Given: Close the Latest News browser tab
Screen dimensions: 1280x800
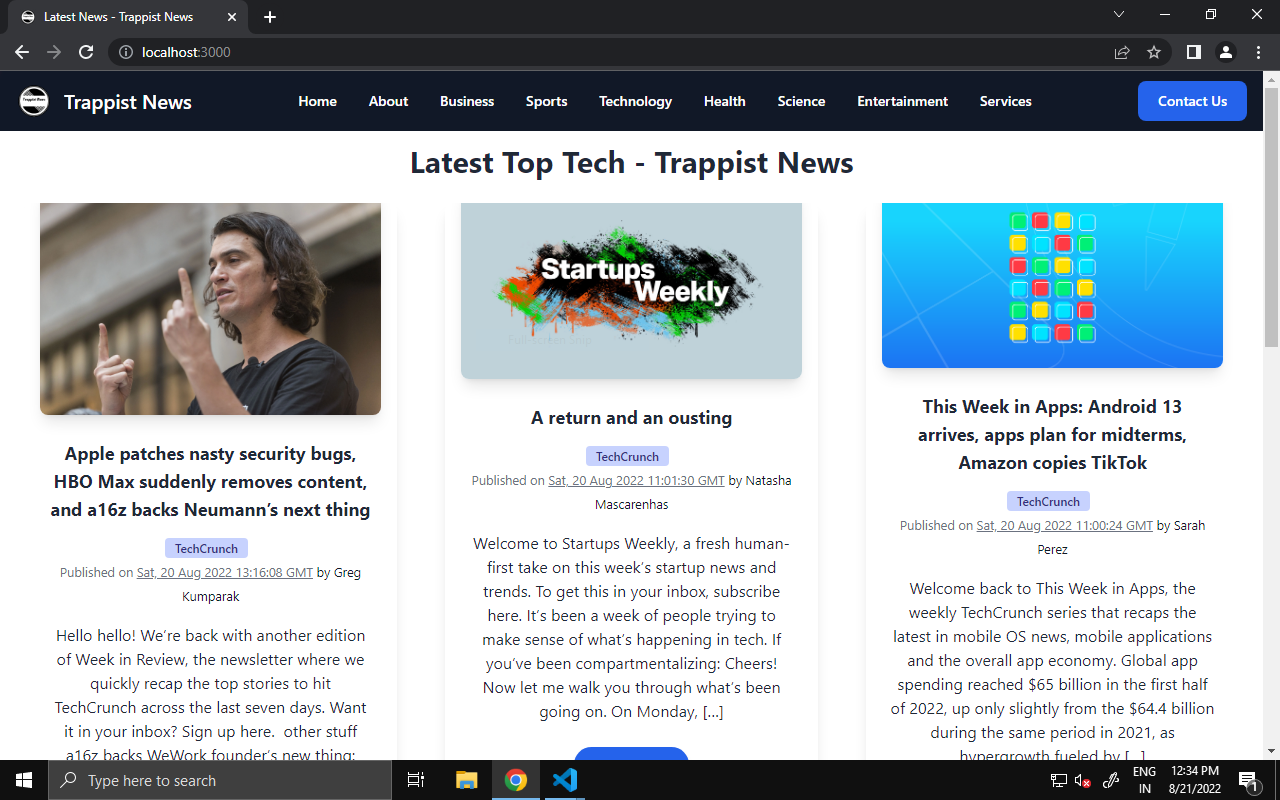Looking at the screenshot, I should point(232,17).
